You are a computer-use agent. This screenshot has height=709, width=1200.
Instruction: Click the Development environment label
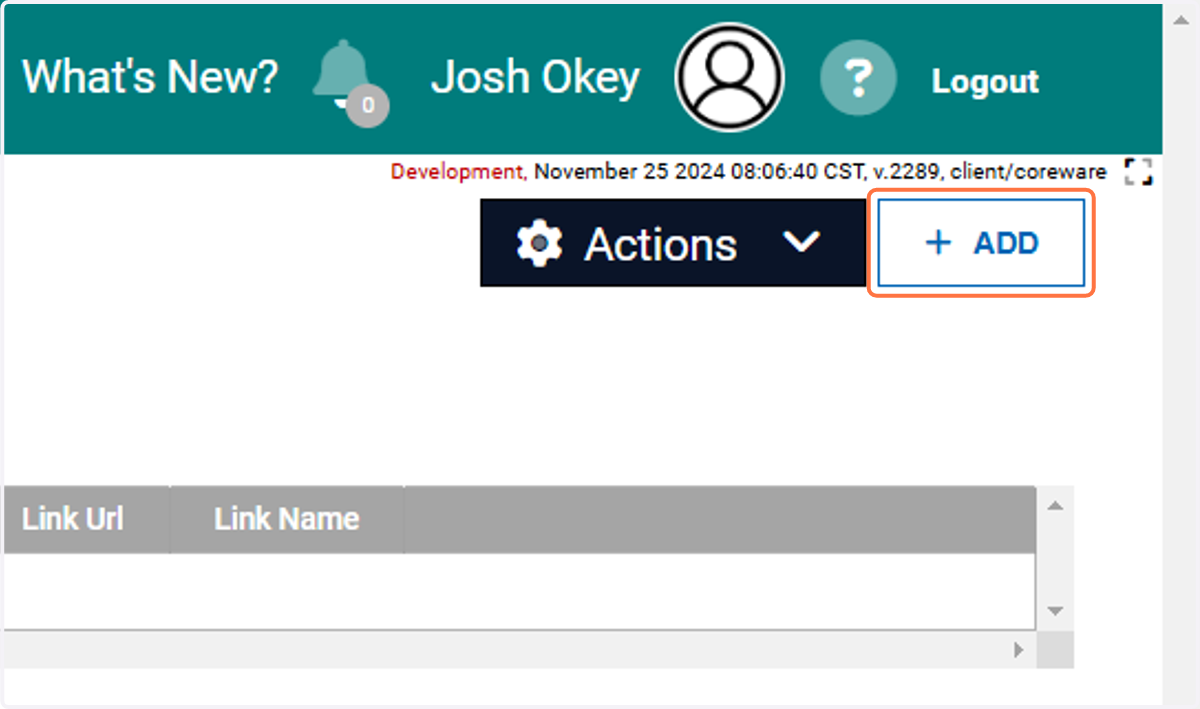[457, 172]
